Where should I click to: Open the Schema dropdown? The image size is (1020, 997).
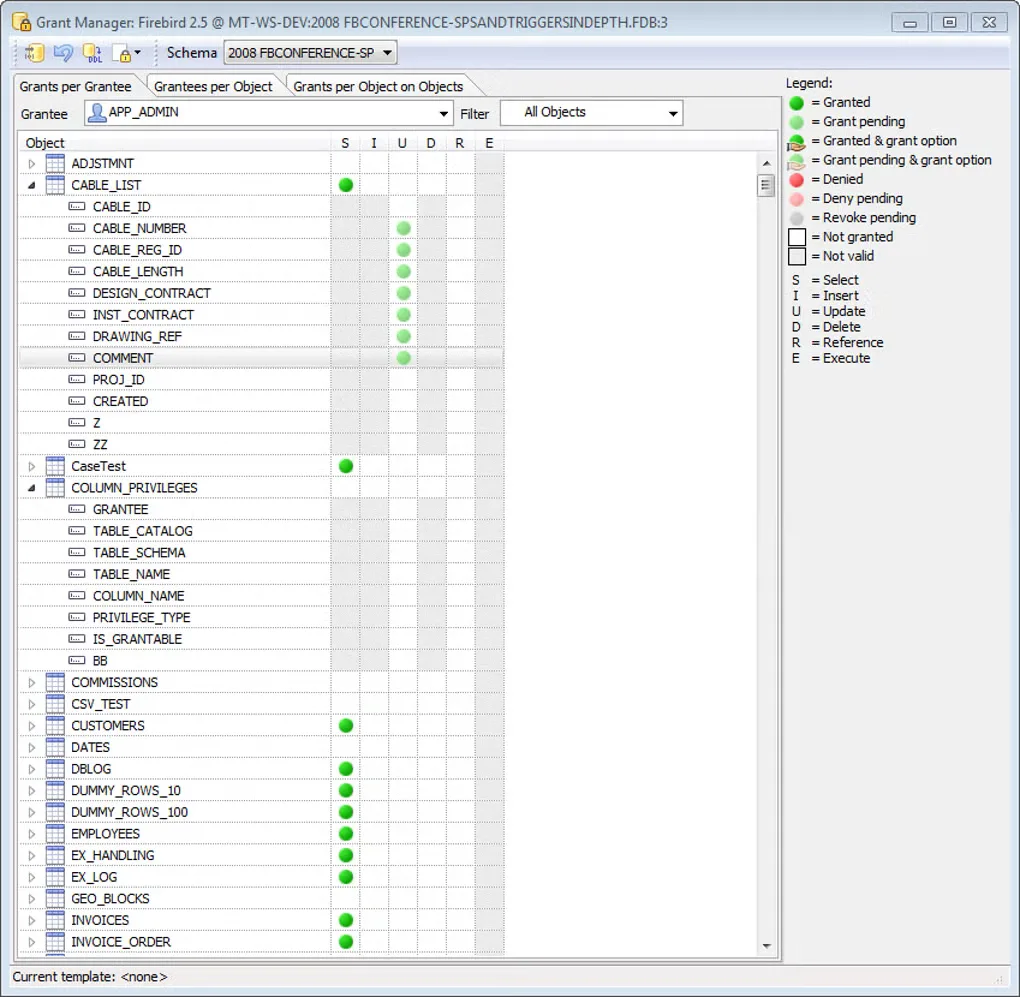point(310,53)
